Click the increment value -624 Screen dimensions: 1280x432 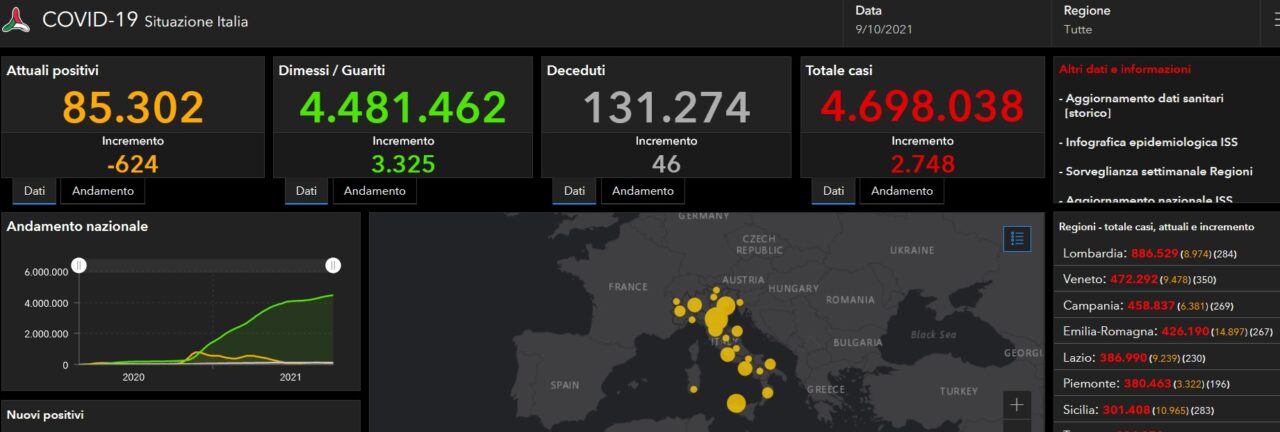(132, 164)
